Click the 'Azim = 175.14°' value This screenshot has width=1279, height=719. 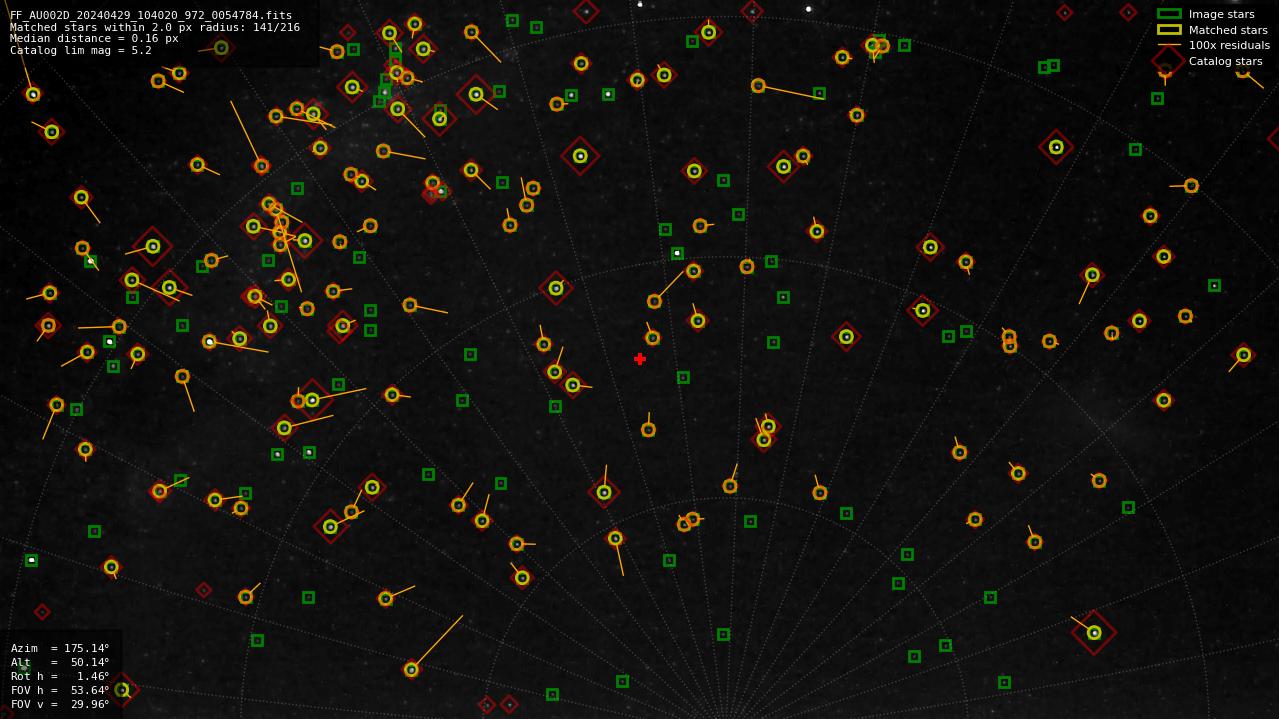[60, 648]
